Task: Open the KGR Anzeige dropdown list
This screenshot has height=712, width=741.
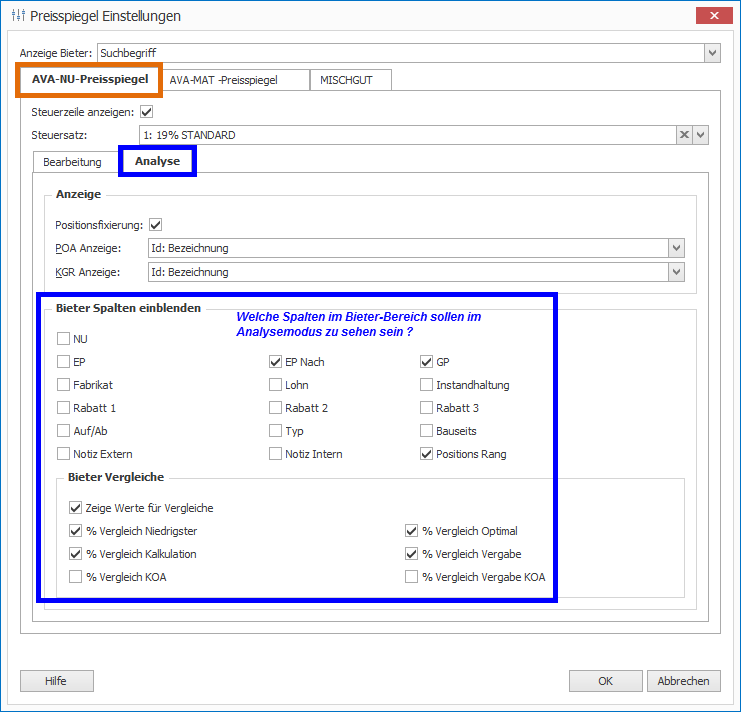Action: coord(677,272)
